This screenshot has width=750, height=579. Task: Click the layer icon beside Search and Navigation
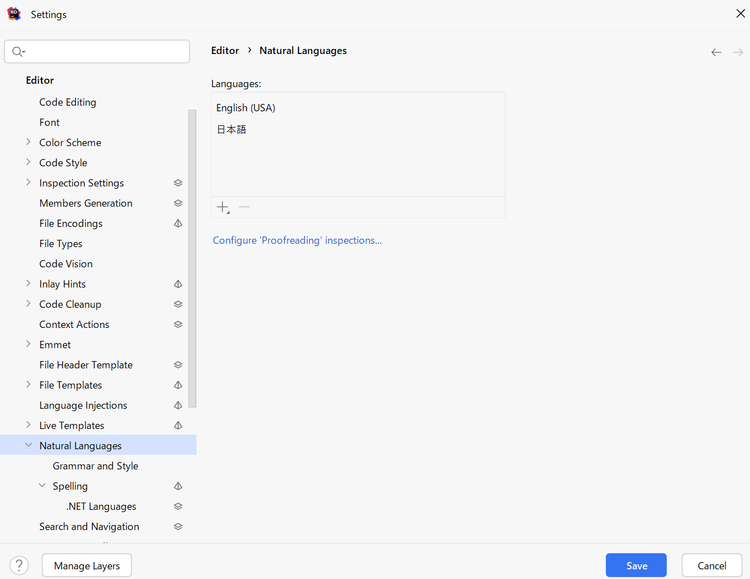[178, 526]
